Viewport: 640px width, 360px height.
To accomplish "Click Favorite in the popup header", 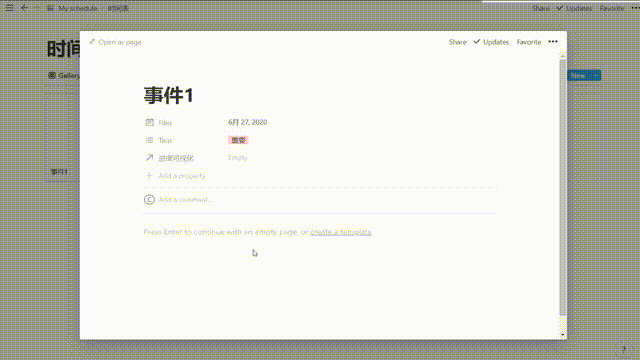I will (529, 42).
